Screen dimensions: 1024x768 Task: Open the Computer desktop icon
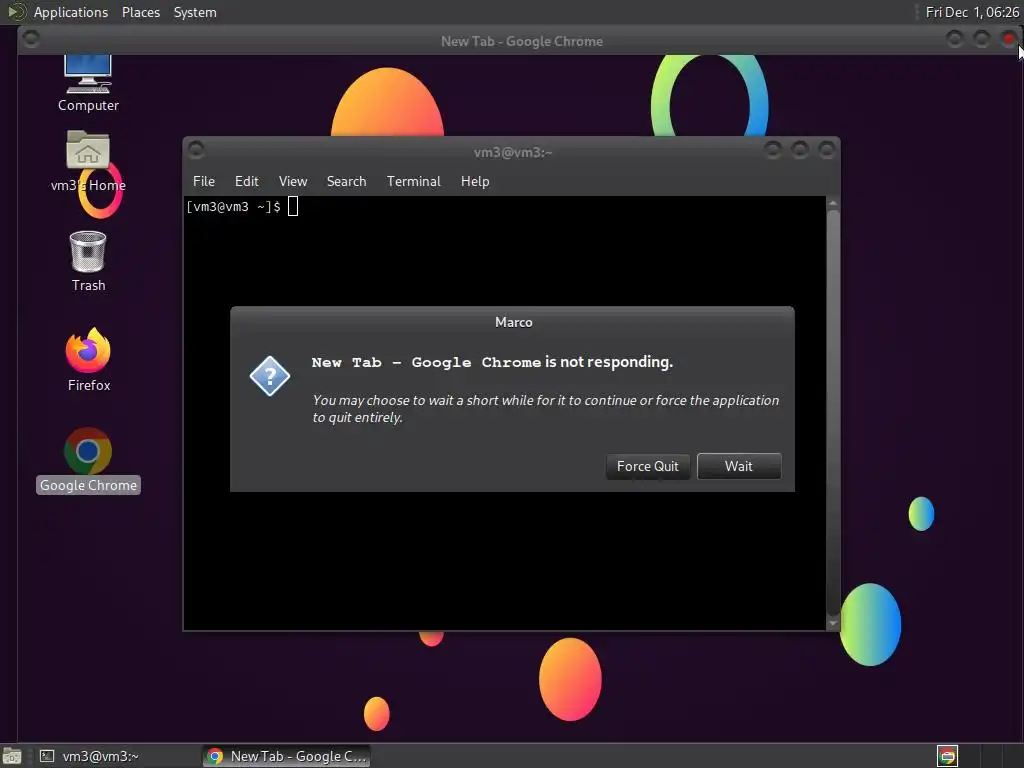point(88,82)
